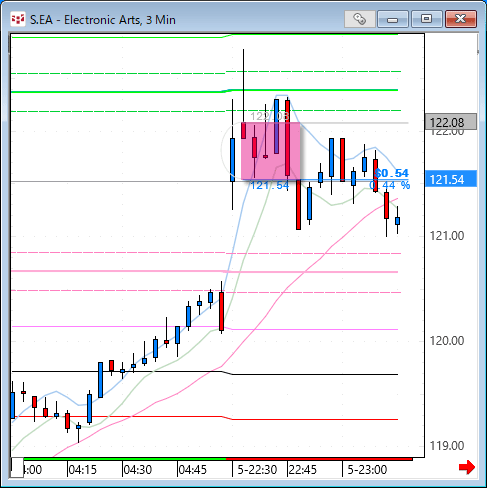Click the 121.54 label below pink box
The height and width of the screenshot is (488, 487).
(x=269, y=185)
